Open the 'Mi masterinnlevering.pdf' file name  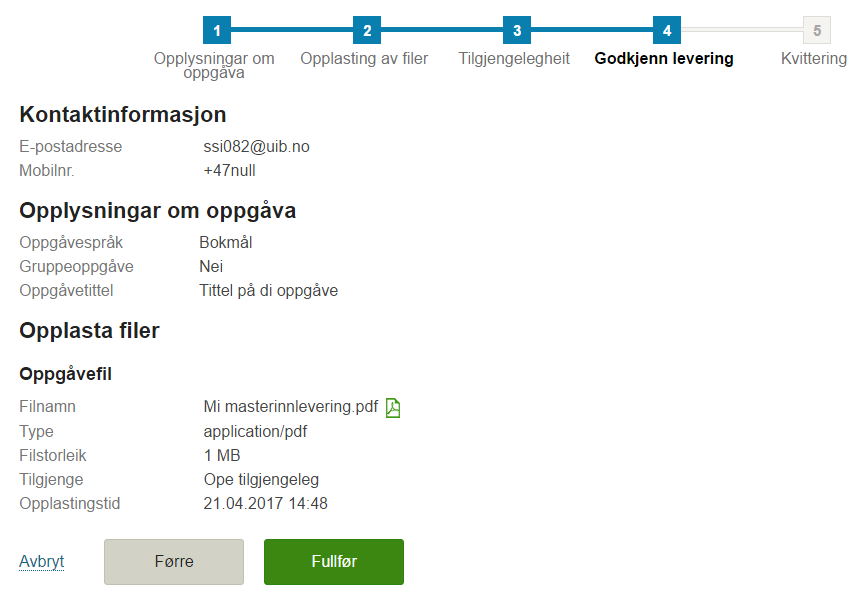(291, 407)
